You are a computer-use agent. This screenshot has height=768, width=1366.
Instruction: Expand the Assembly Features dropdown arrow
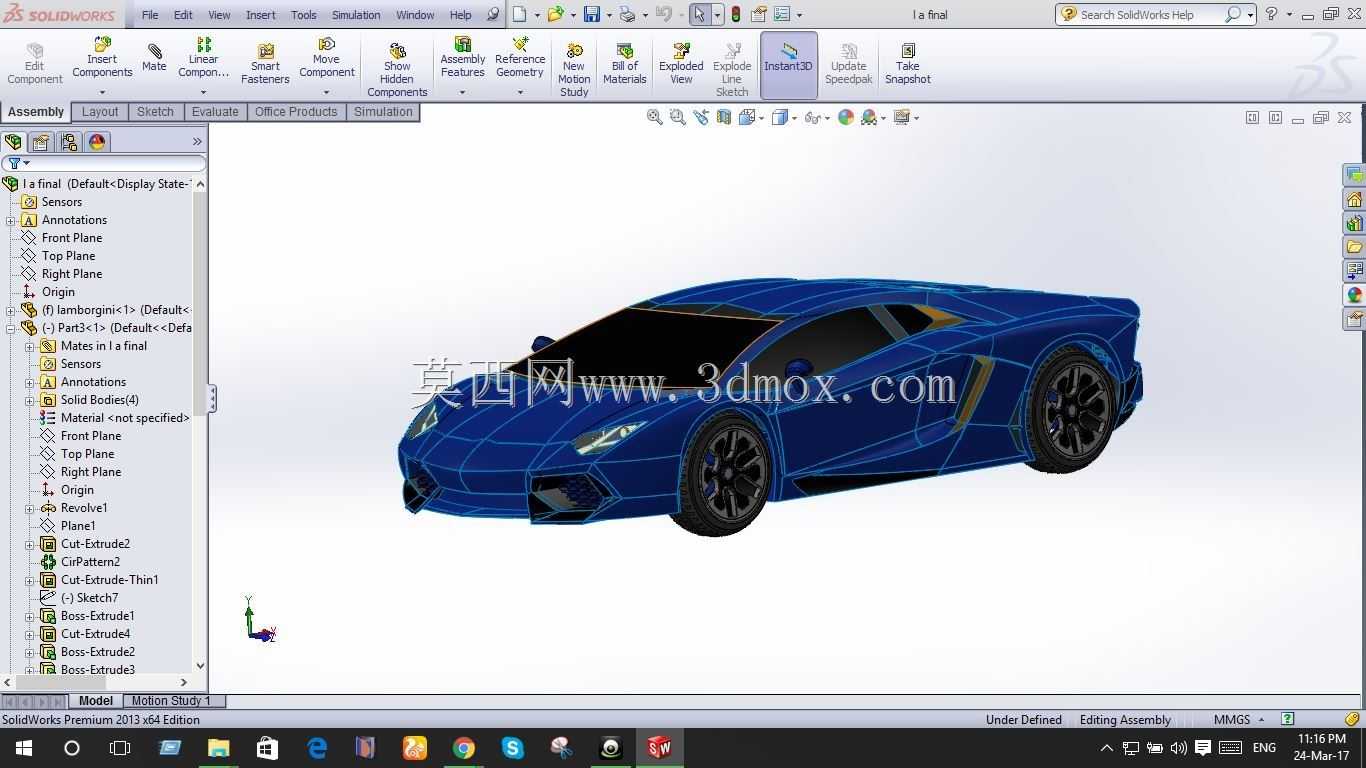tap(462, 93)
